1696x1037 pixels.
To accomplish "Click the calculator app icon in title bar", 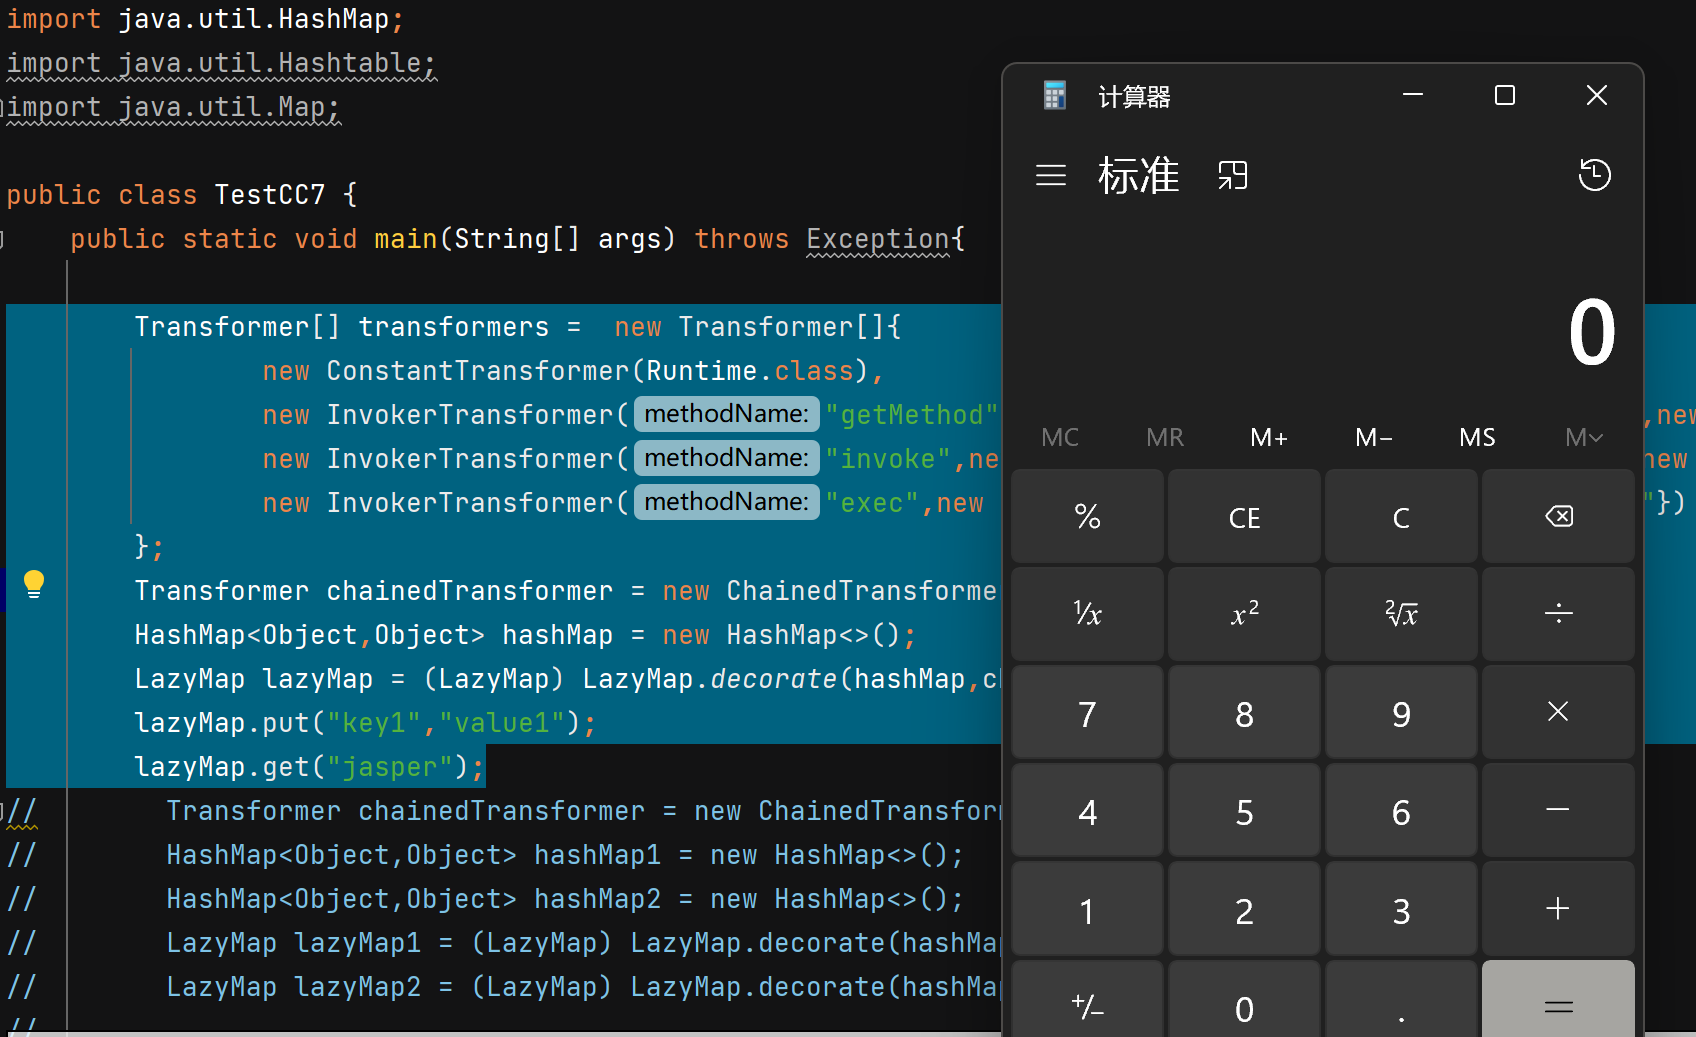I will pyautogui.click(x=1055, y=96).
